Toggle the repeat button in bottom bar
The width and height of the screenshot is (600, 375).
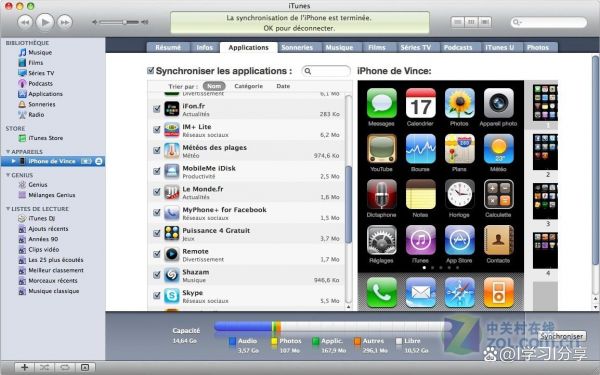(x=64, y=367)
